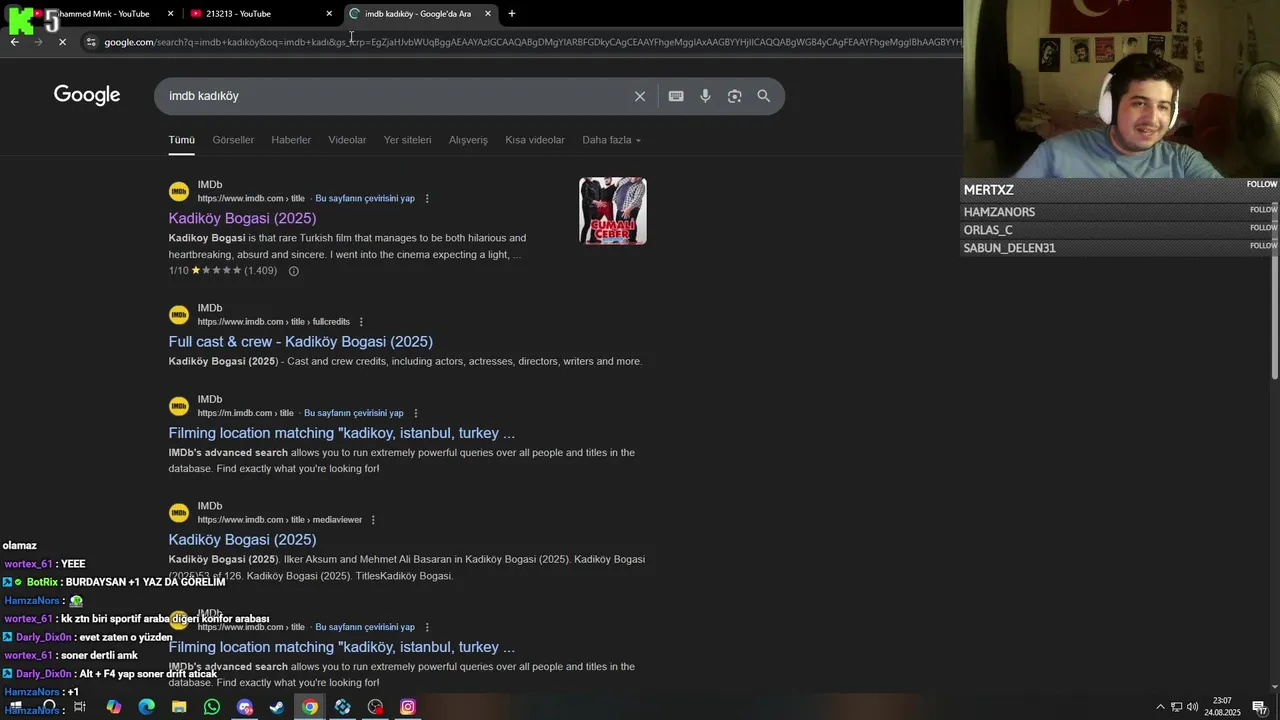Screen dimensions: 1280x720
Task: Open Discord from the taskbar
Action: click(x=245, y=707)
